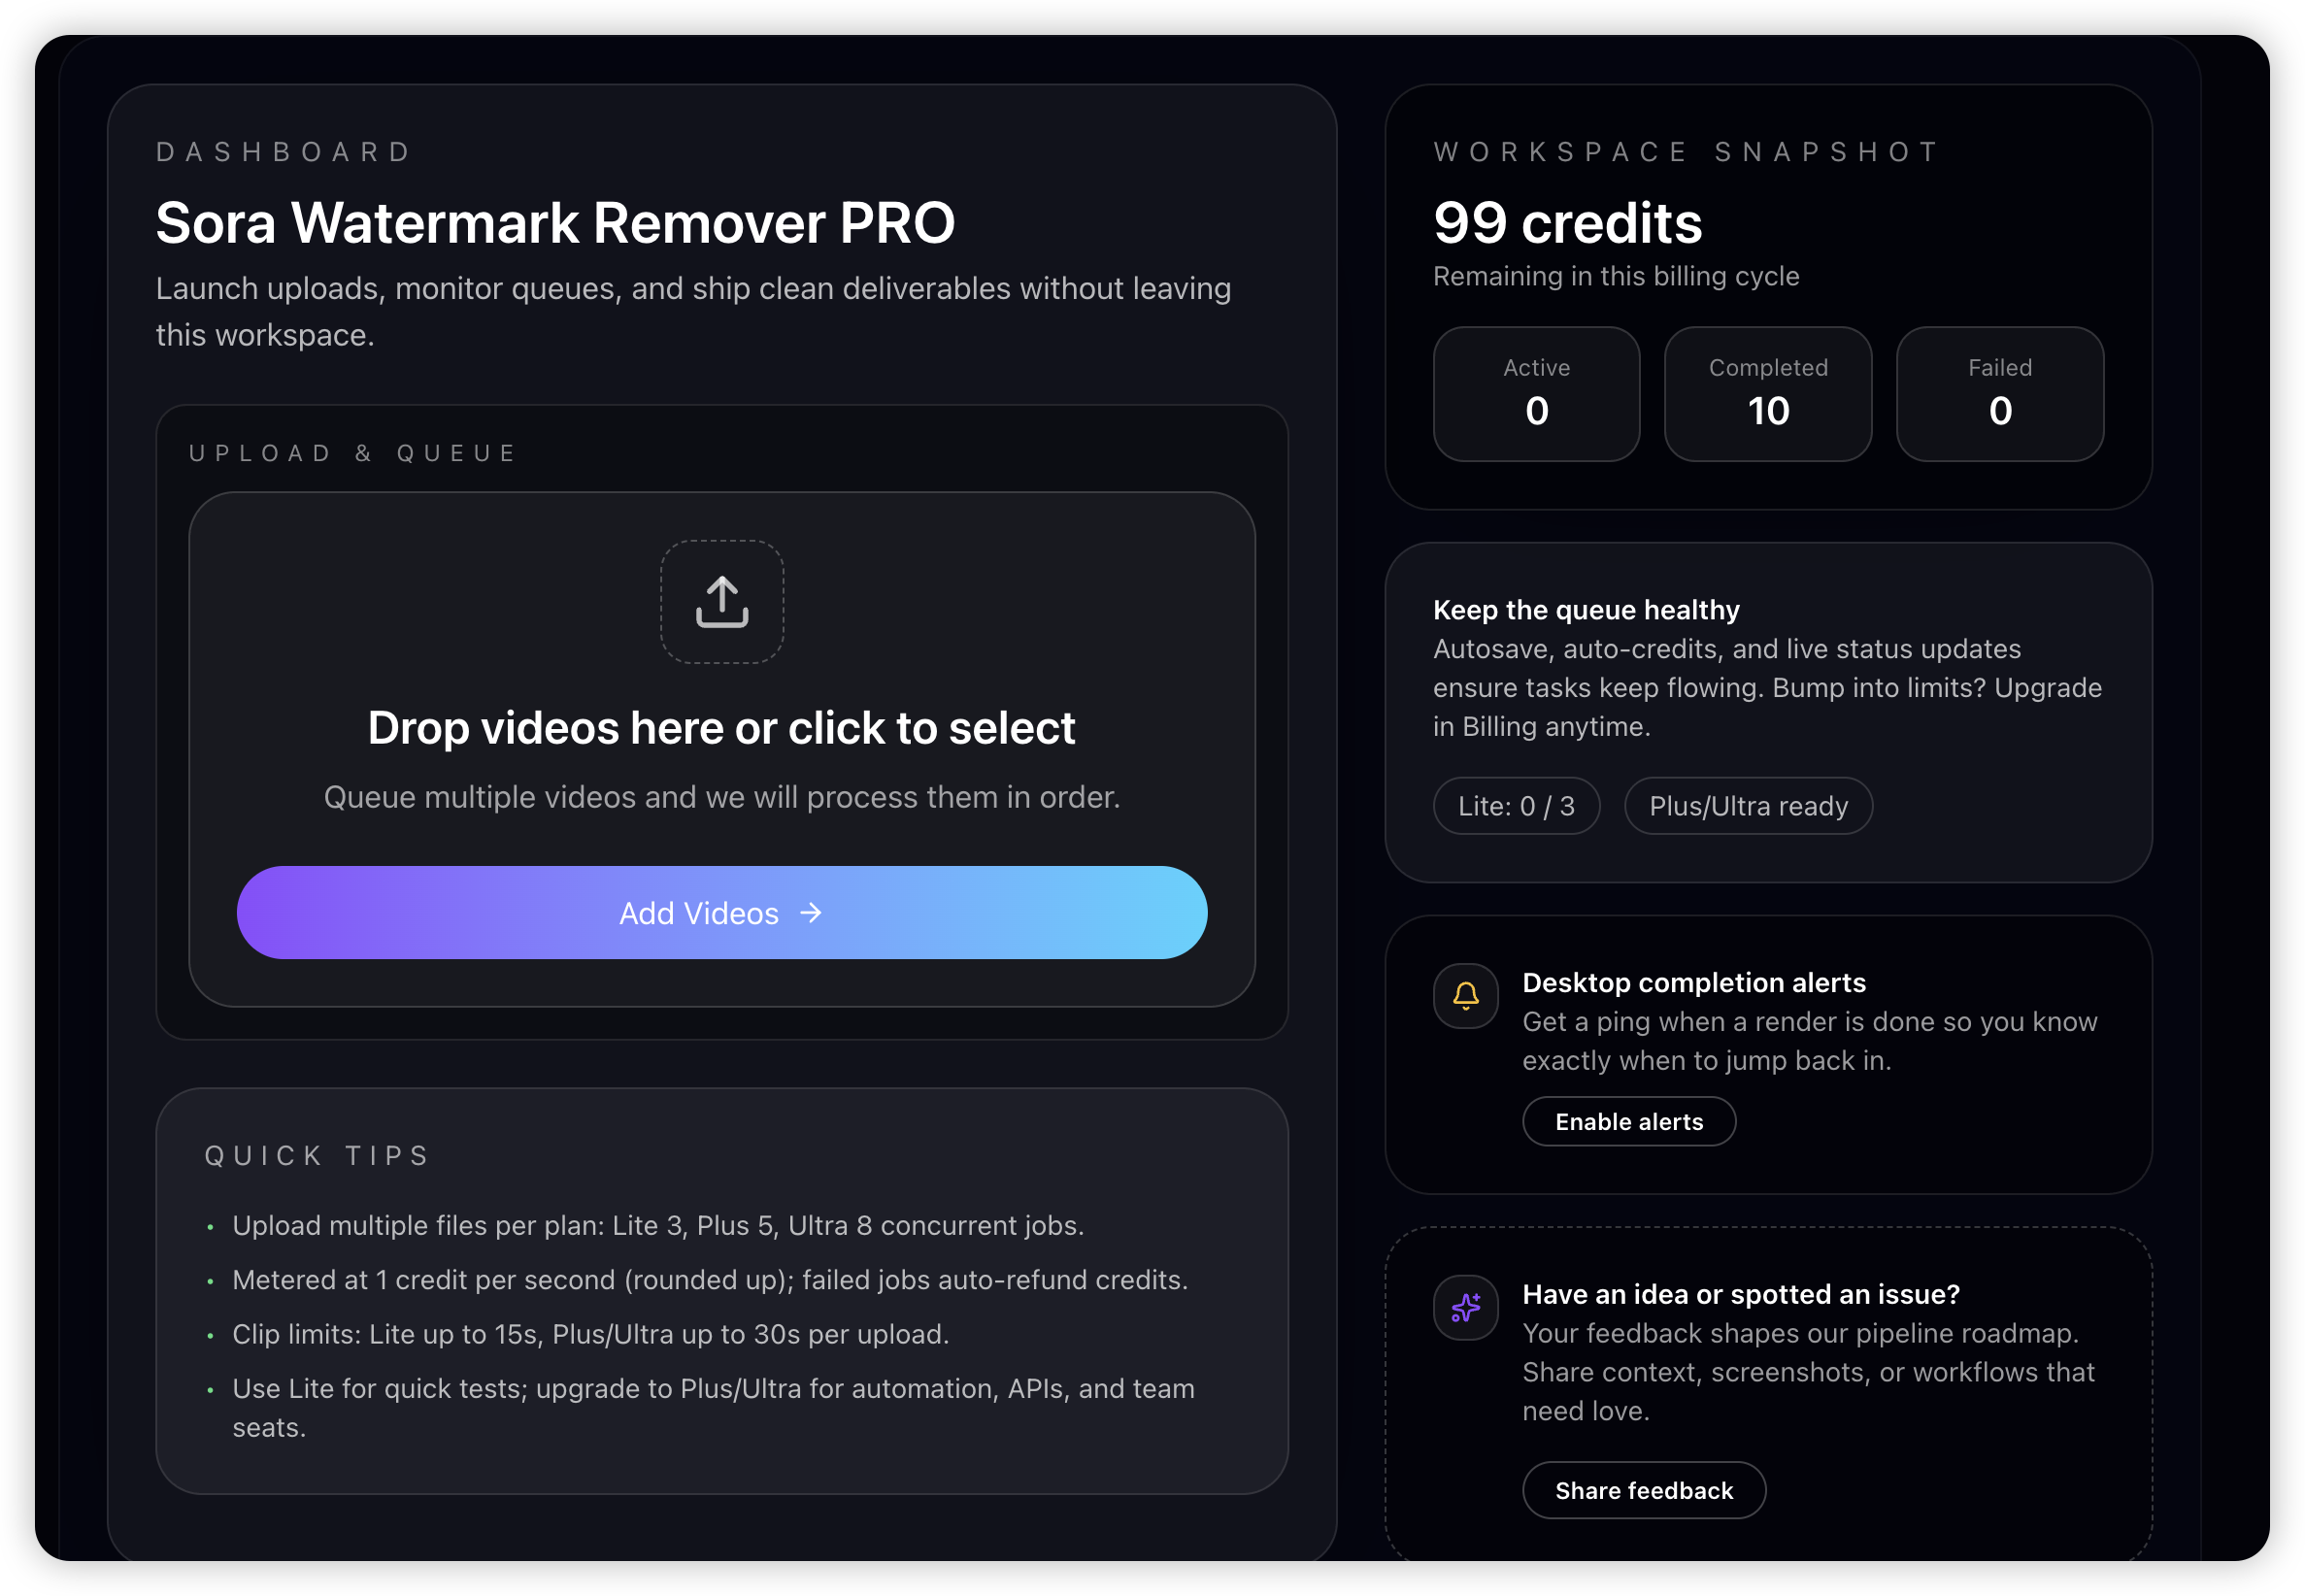Image resolution: width=2305 pixels, height=1596 pixels.
Task: Select the Completed jobs counter card
Action: pos(1767,394)
